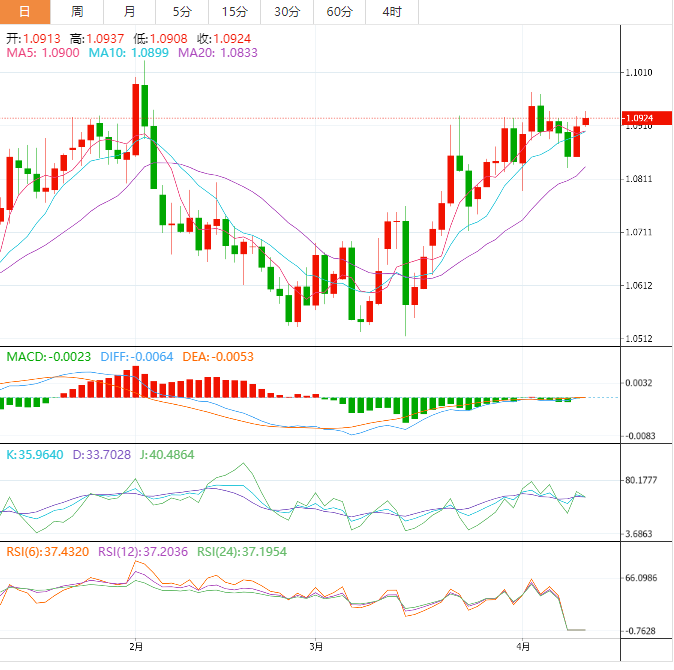This screenshot has width=674, height=670.
Task: Click the DEA:-0.0053 indicator label
Action: pos(218,357)
